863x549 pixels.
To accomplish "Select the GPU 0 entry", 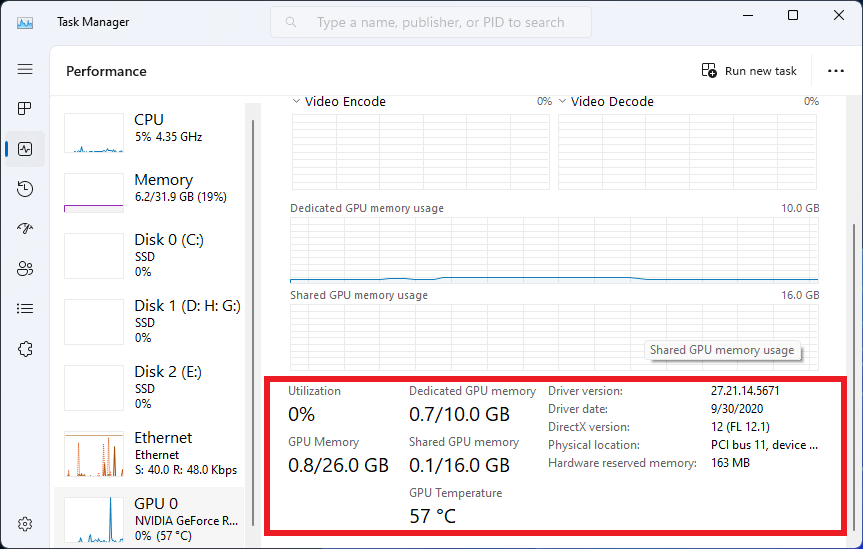I will click(x=149, y=518).
